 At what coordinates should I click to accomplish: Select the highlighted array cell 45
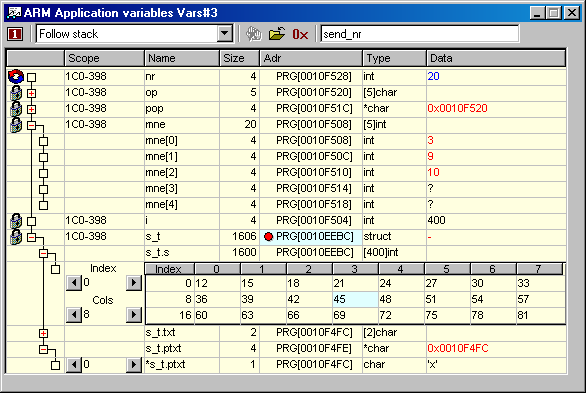[x=355, y=299]
